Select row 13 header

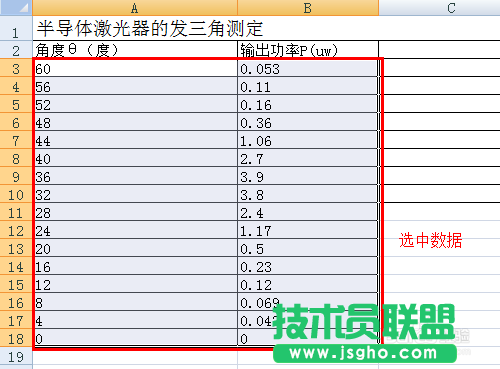(16, 248)
